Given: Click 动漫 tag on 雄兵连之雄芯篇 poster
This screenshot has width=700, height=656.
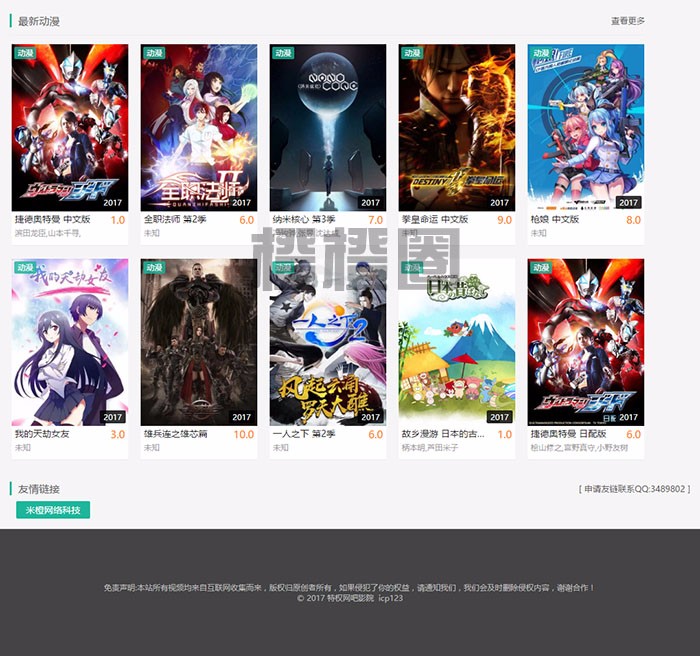Looking at the screenshot, I should coord(154,267).
